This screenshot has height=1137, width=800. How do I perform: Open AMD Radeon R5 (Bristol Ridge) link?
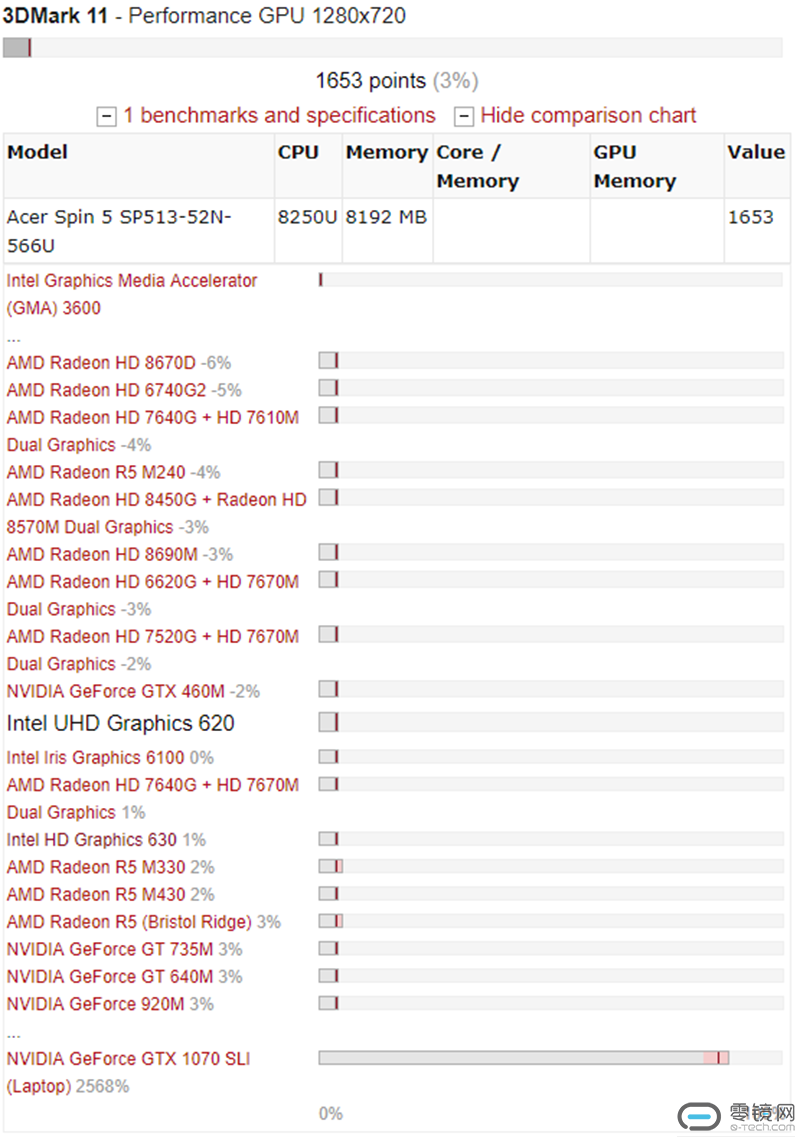(x=128, y=922)
